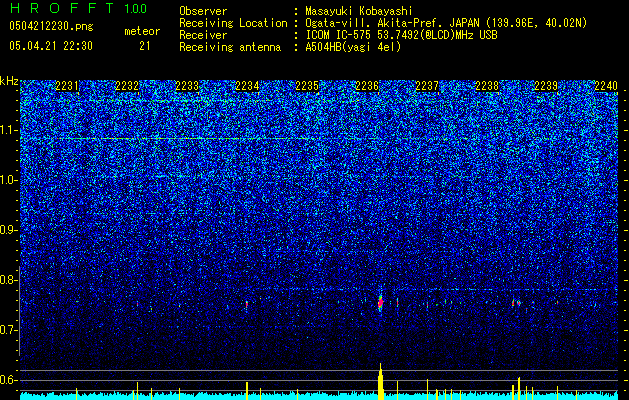
Task: Select the filename 0504212230.png
Action: pos(51,26)
